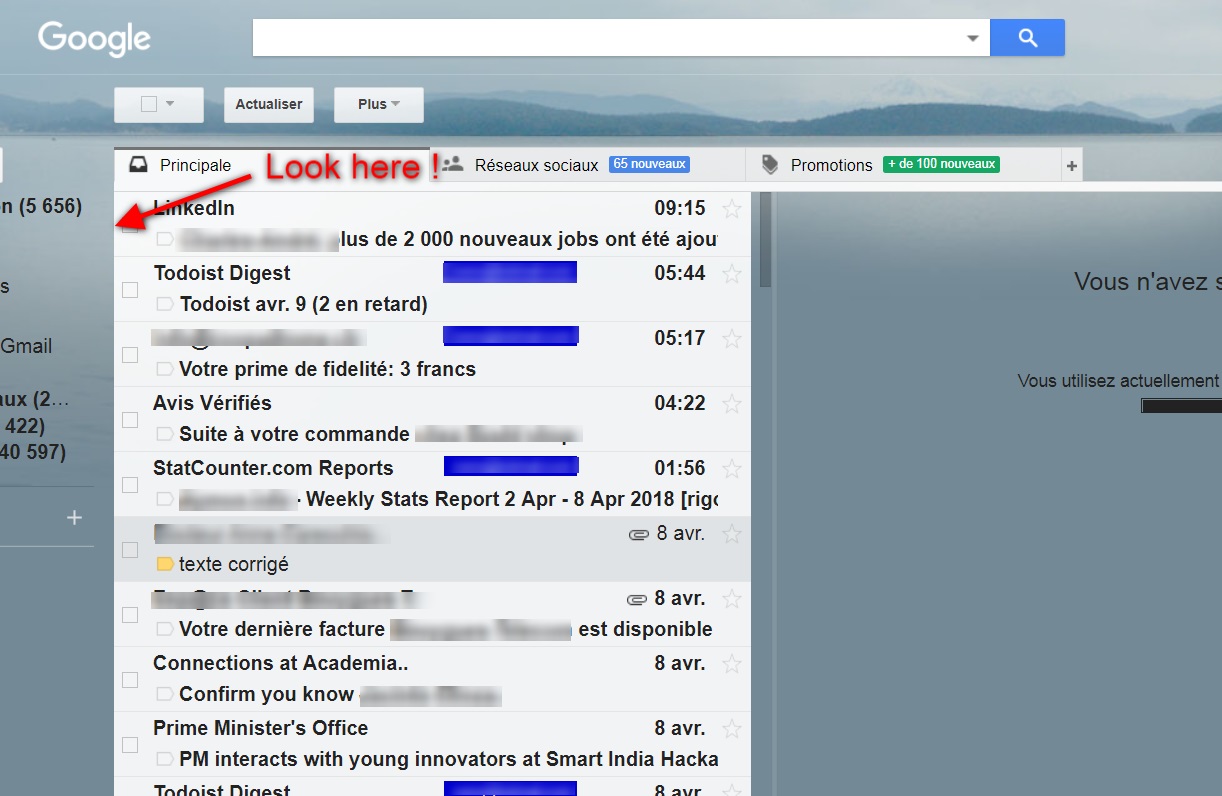Select the Todoist Digest 05:44 email checkbox

point(130,290)
